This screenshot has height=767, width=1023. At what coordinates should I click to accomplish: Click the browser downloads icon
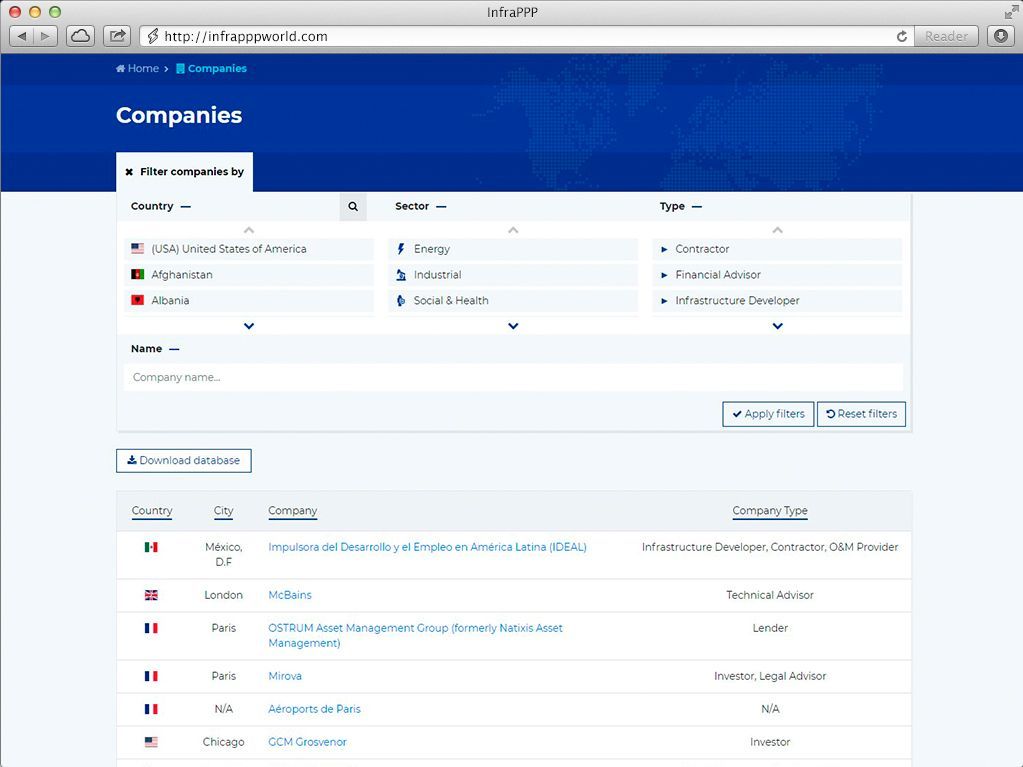pyautogui.click(x=1000, y=36)
